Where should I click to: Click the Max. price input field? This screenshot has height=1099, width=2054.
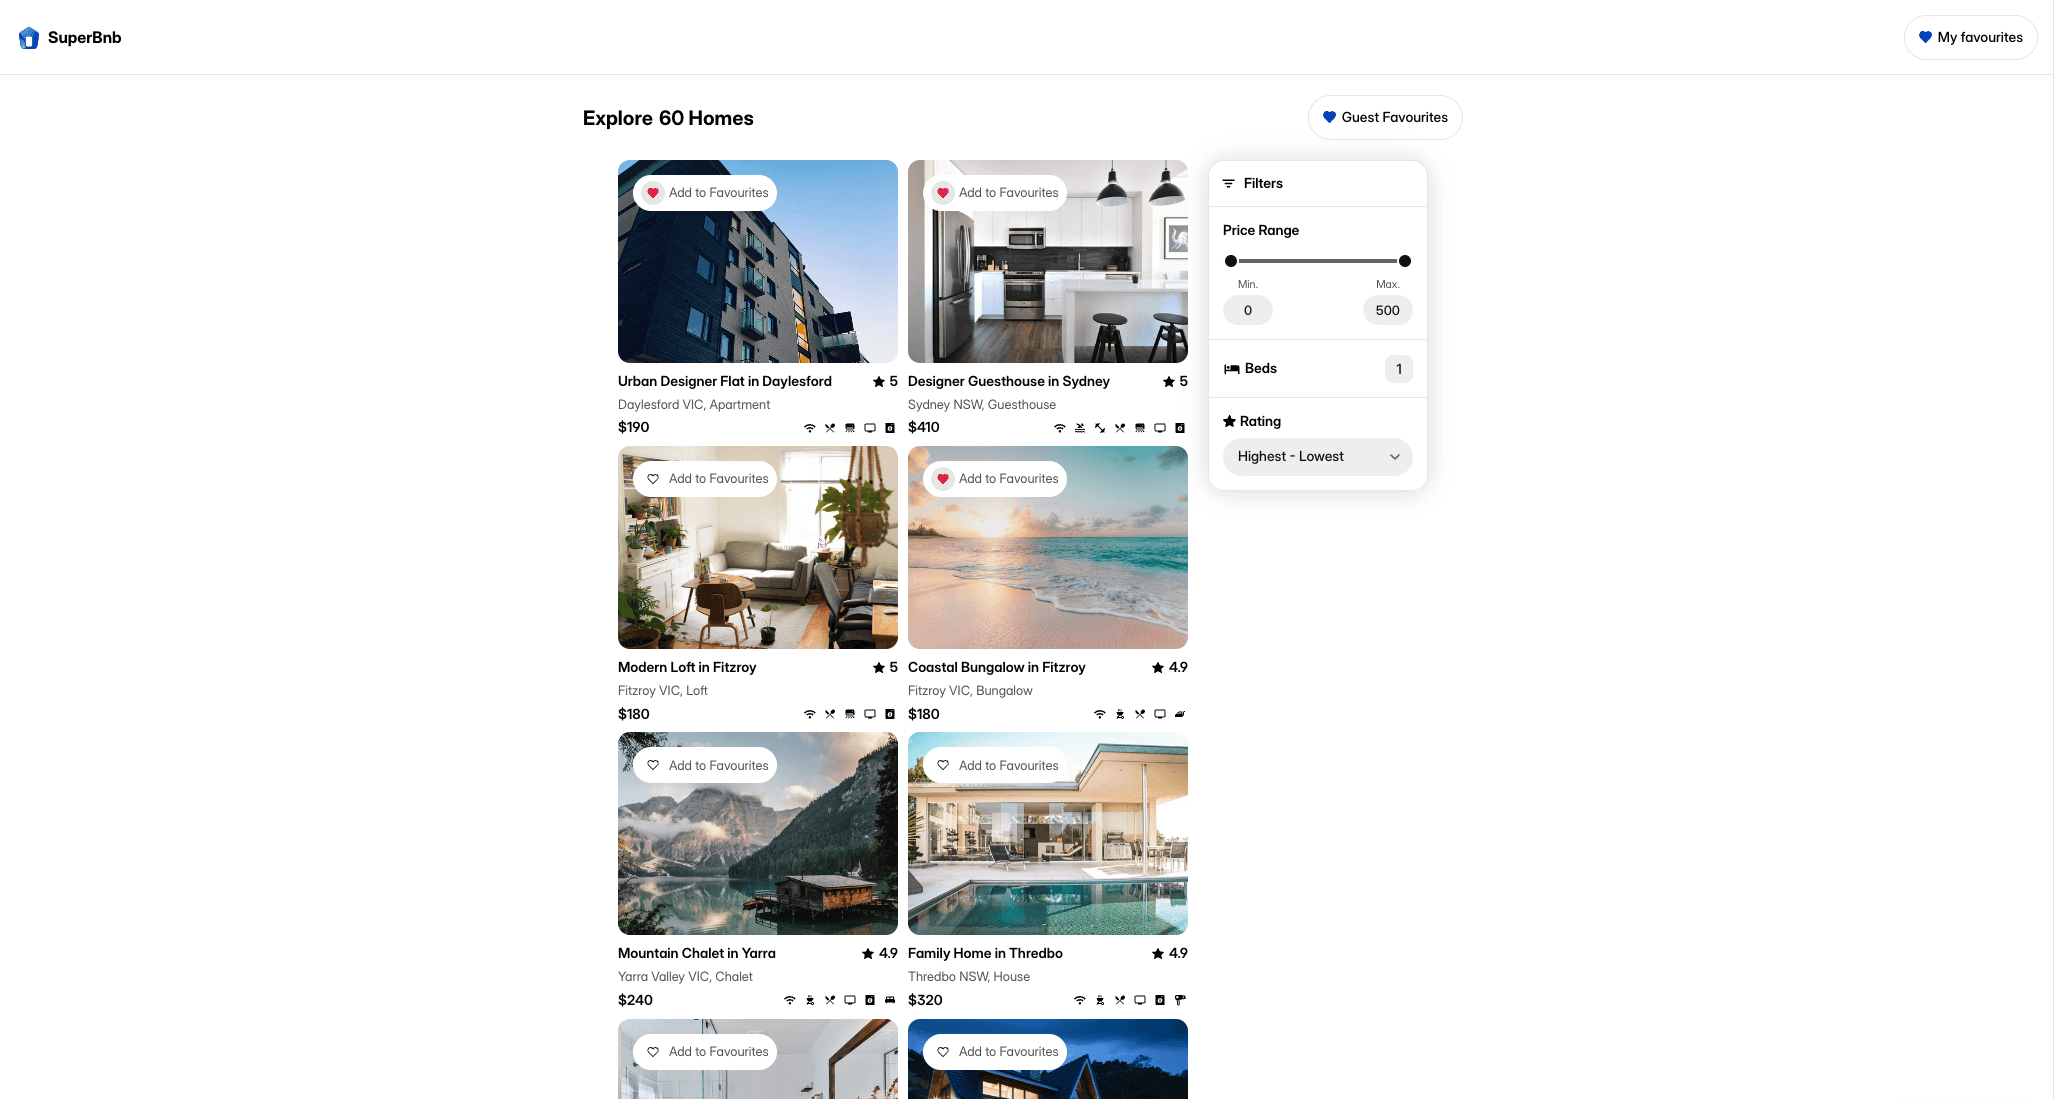click(1388, 311)
